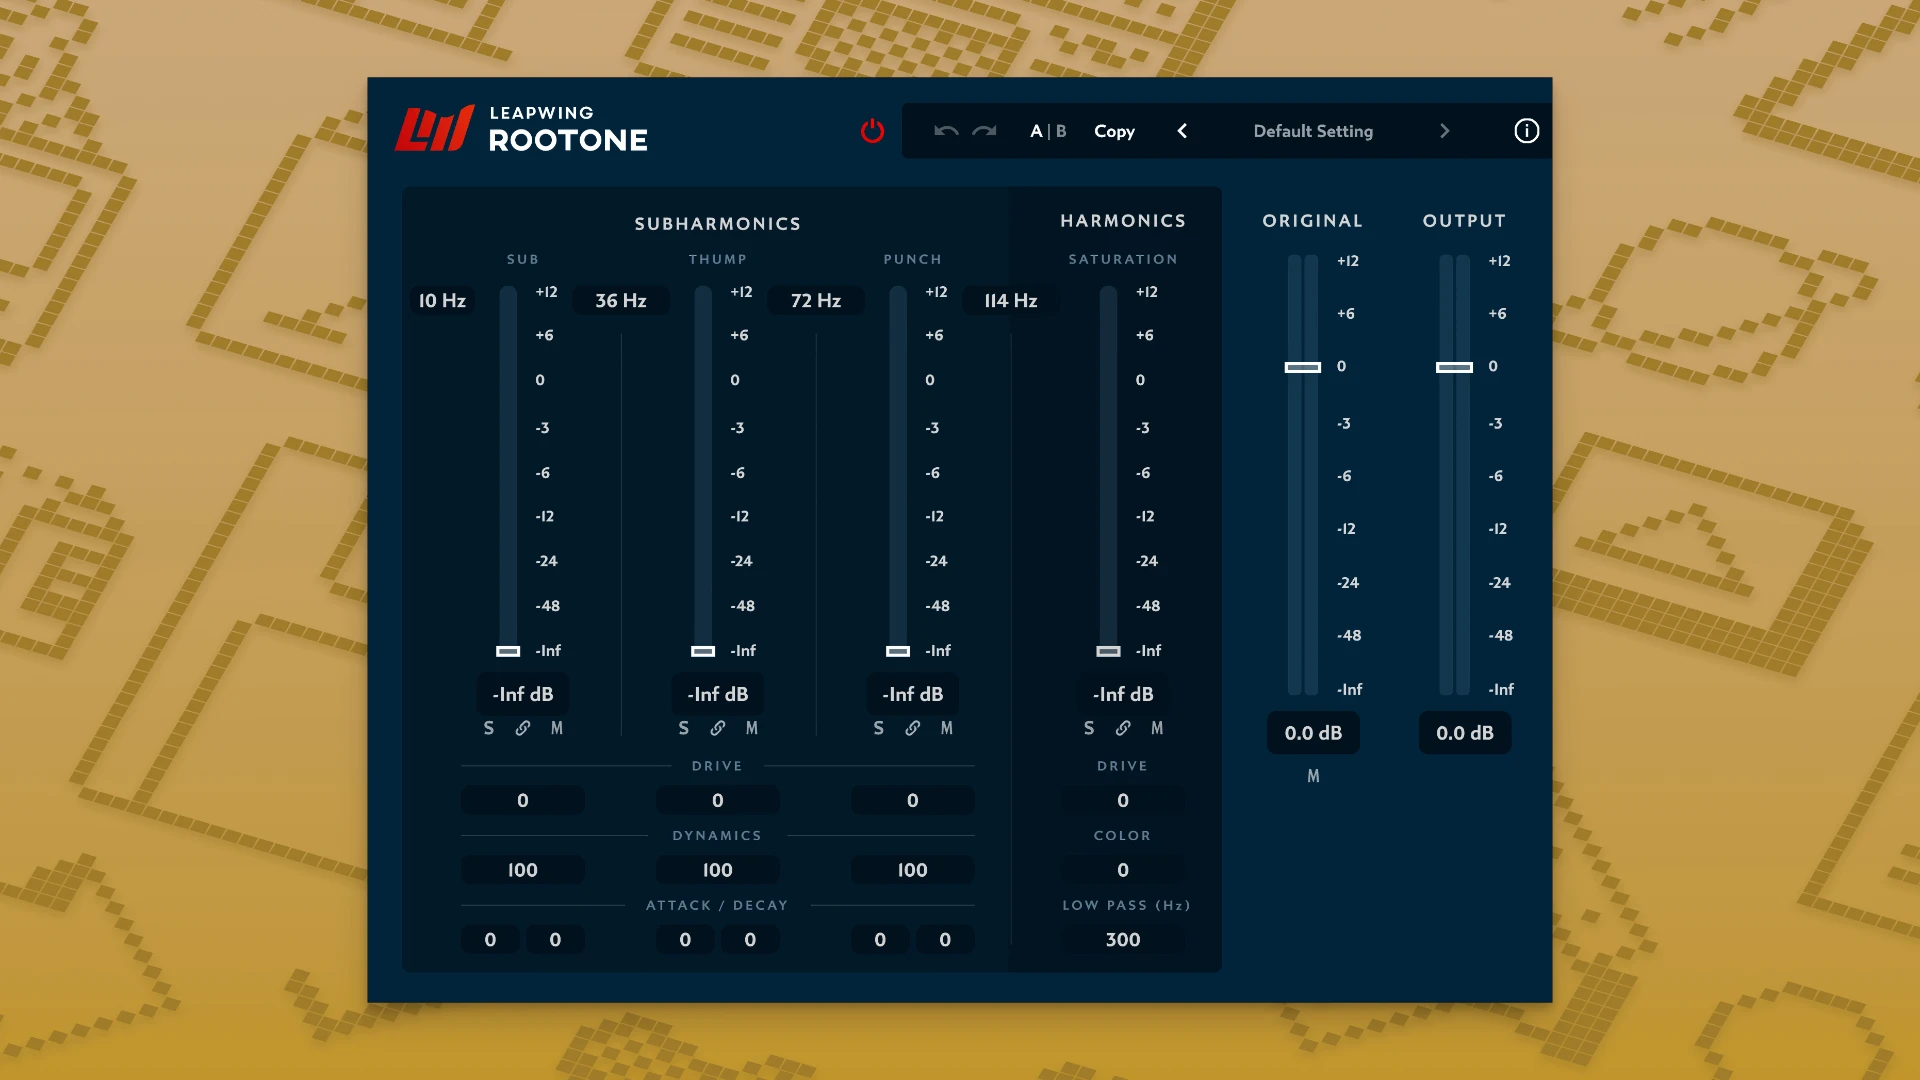Mute the Original signal
This screenshot has height=1080, width=1920.
coord(1313,776)
